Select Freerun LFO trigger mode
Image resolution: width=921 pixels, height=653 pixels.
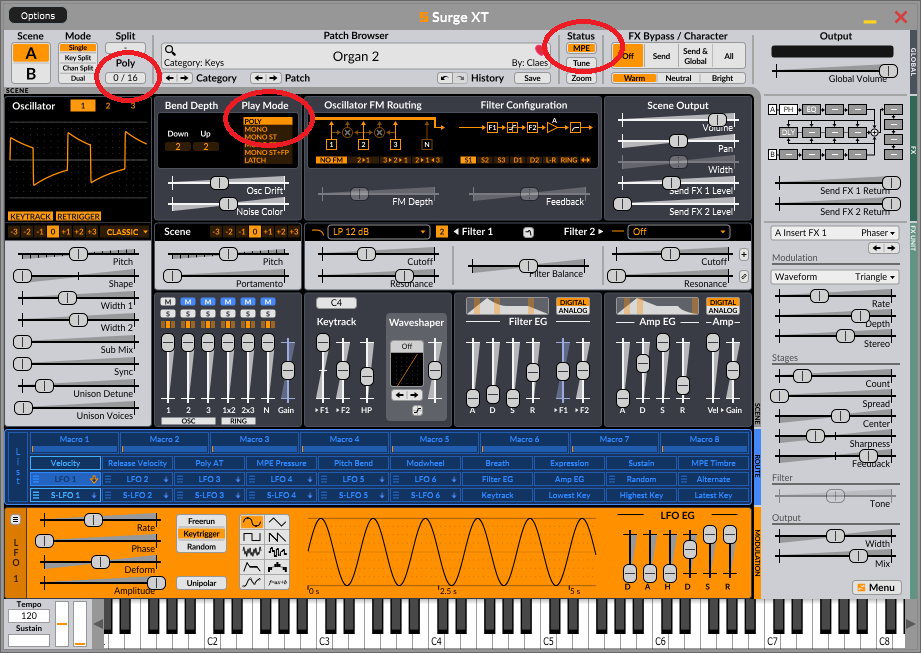[x=201, y=521]
